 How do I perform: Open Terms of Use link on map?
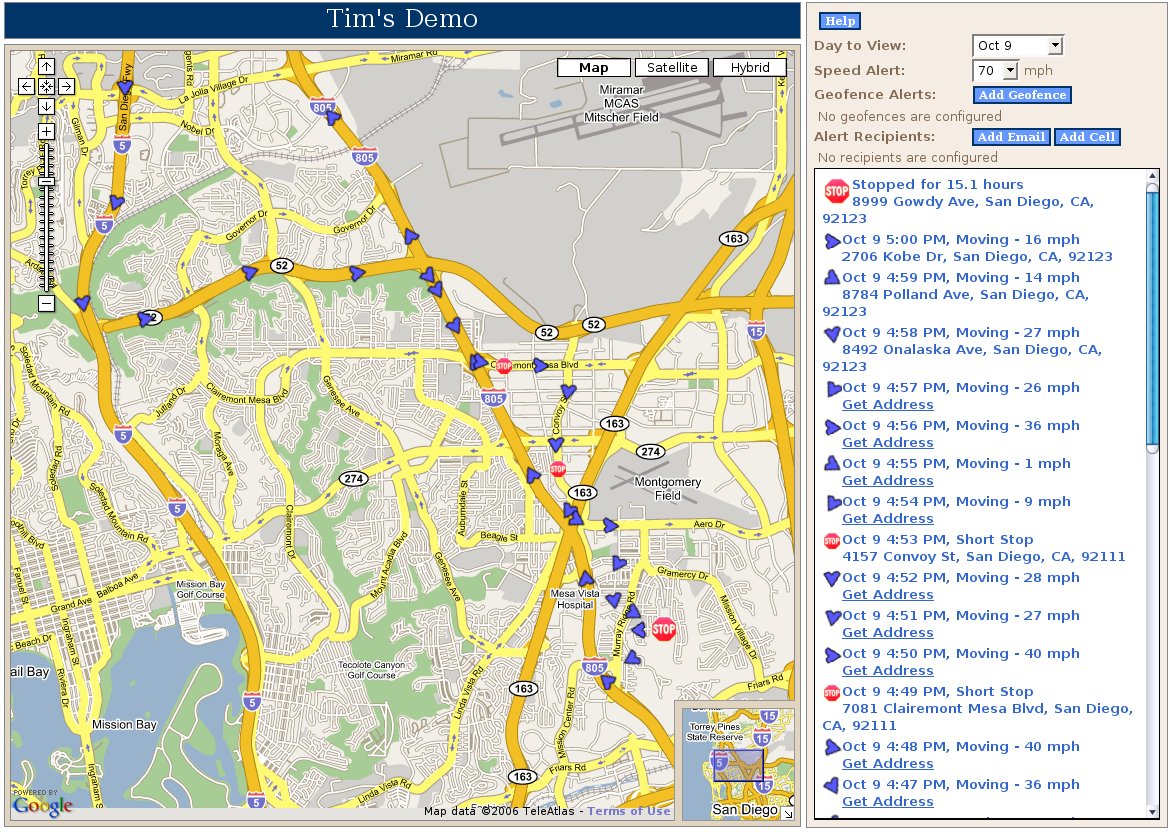(x=628, y=811)
